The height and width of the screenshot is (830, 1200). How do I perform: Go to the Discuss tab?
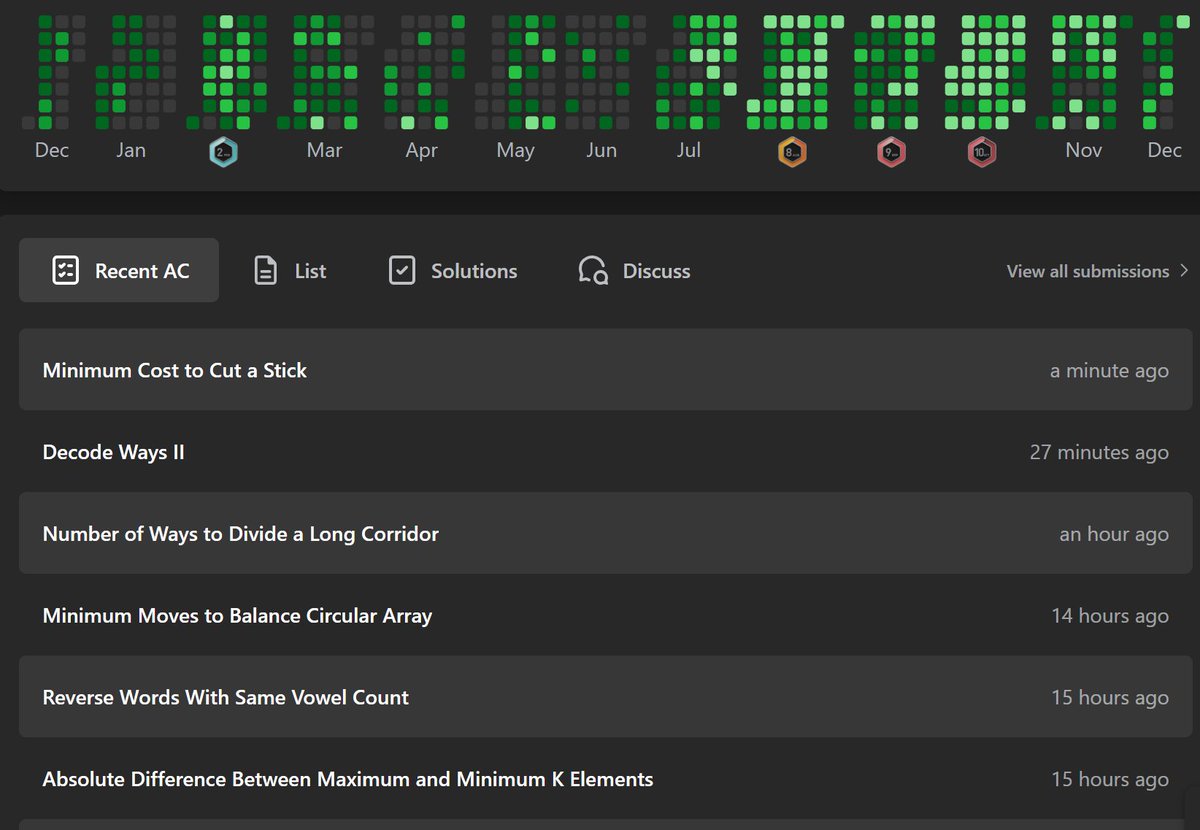634,270
